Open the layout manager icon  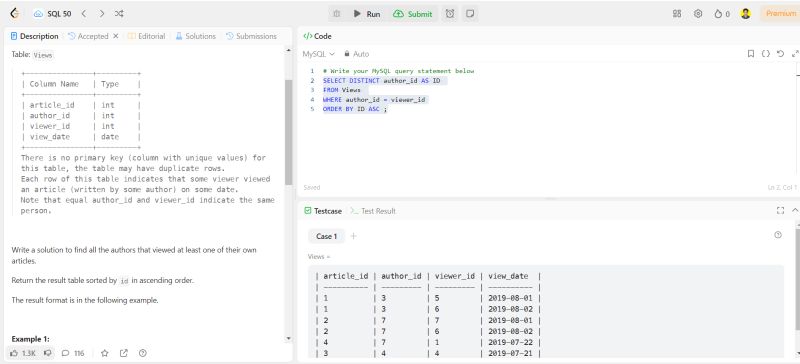tap(677, 14)
